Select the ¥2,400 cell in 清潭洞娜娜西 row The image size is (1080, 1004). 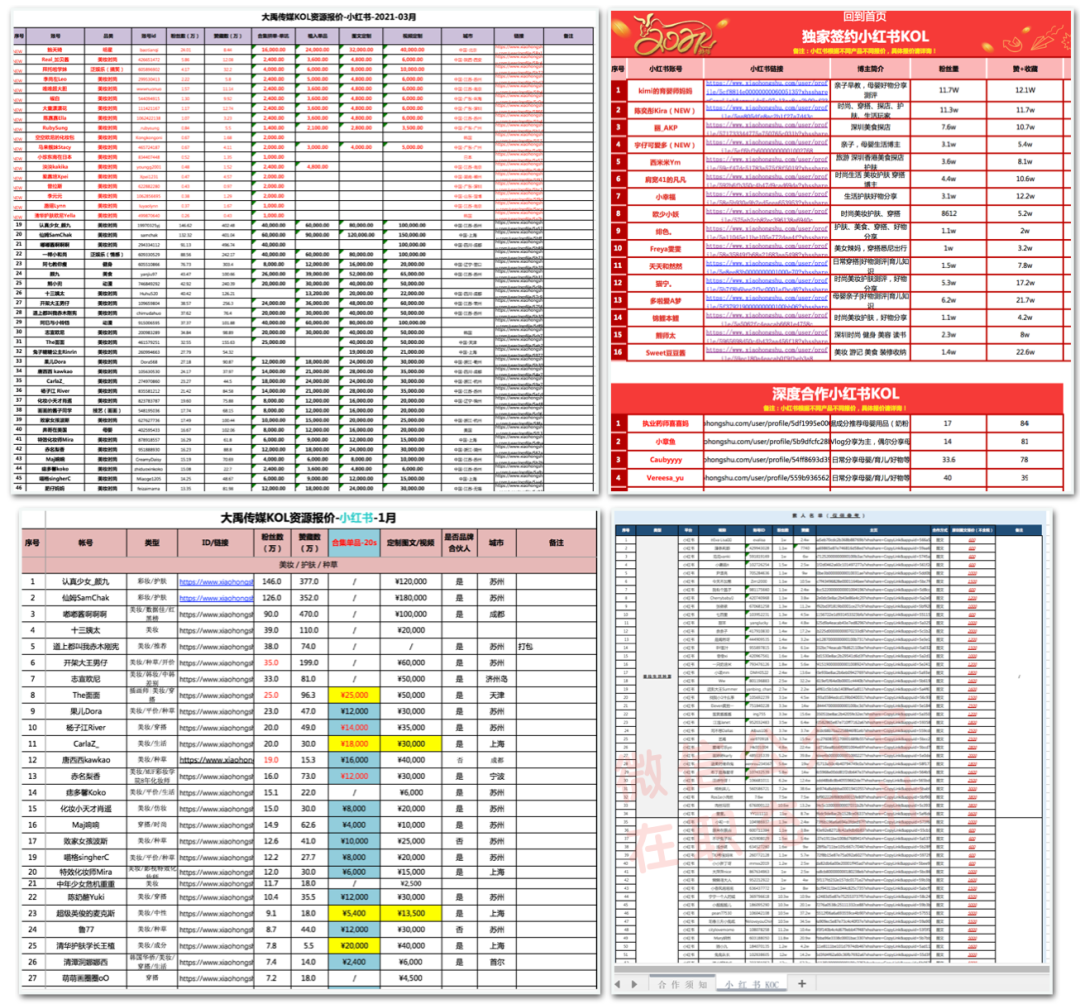coord(354,962)
